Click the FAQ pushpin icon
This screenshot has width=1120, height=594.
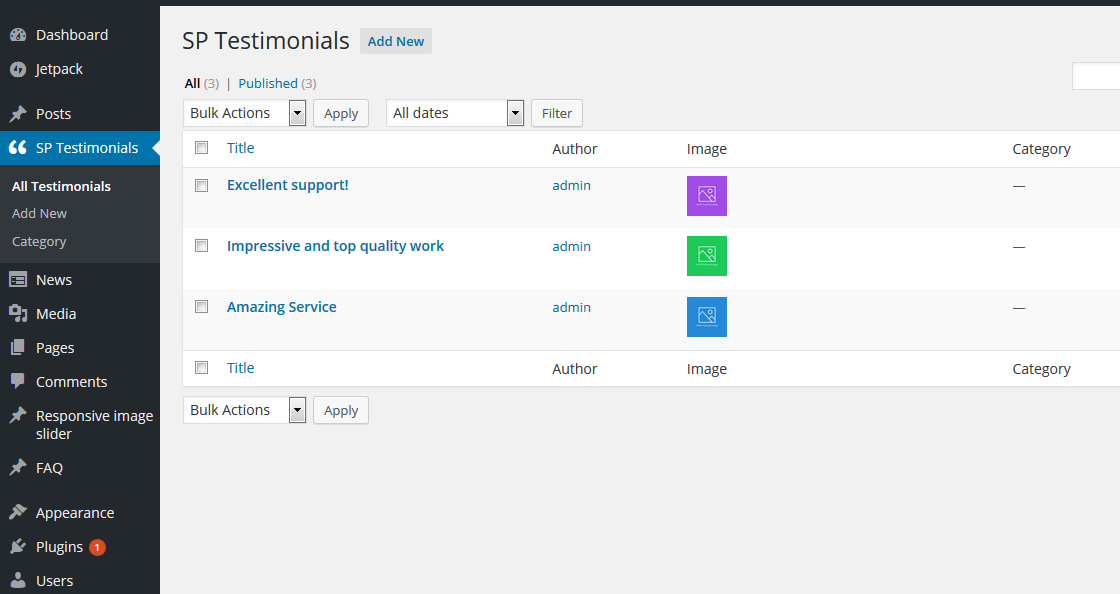[x=18, y=468]
